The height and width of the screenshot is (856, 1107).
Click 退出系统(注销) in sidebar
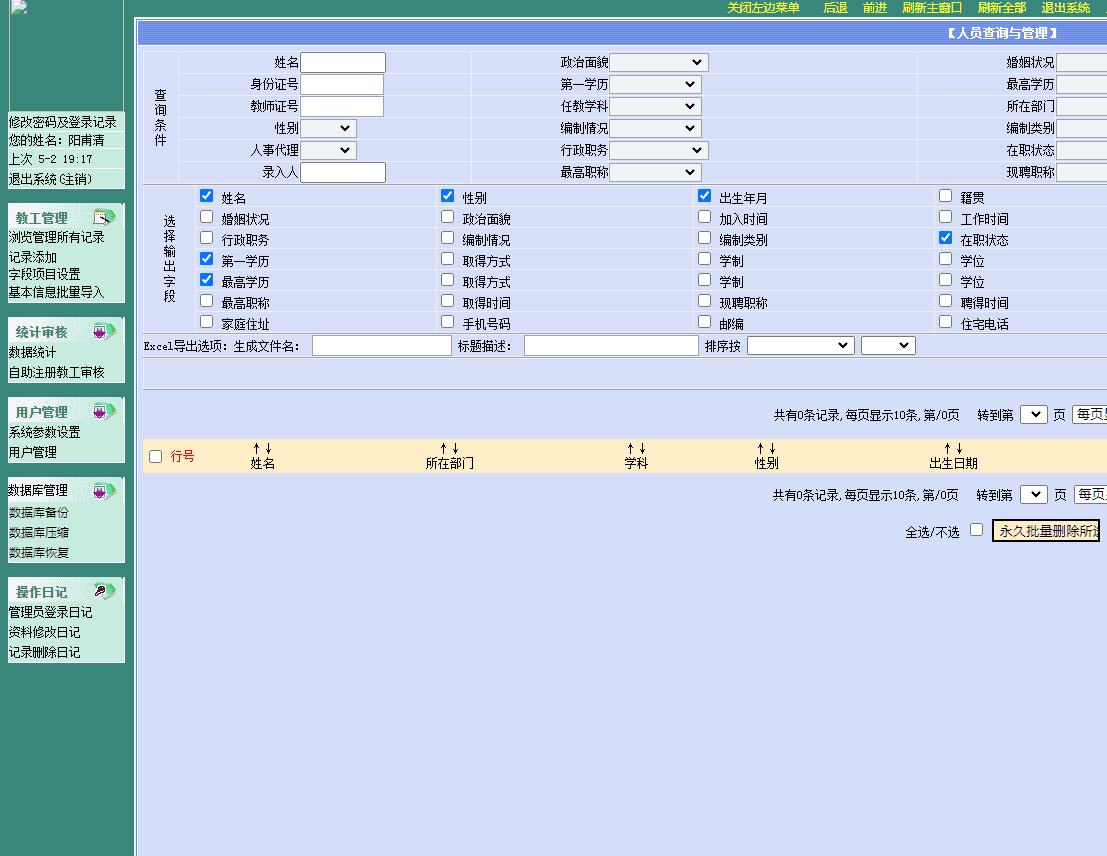pyautogui.click(x=50, y=179)
